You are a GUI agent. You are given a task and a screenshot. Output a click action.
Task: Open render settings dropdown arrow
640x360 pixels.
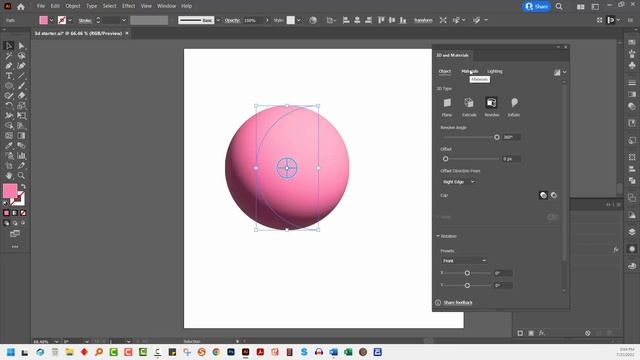(564, 72)
